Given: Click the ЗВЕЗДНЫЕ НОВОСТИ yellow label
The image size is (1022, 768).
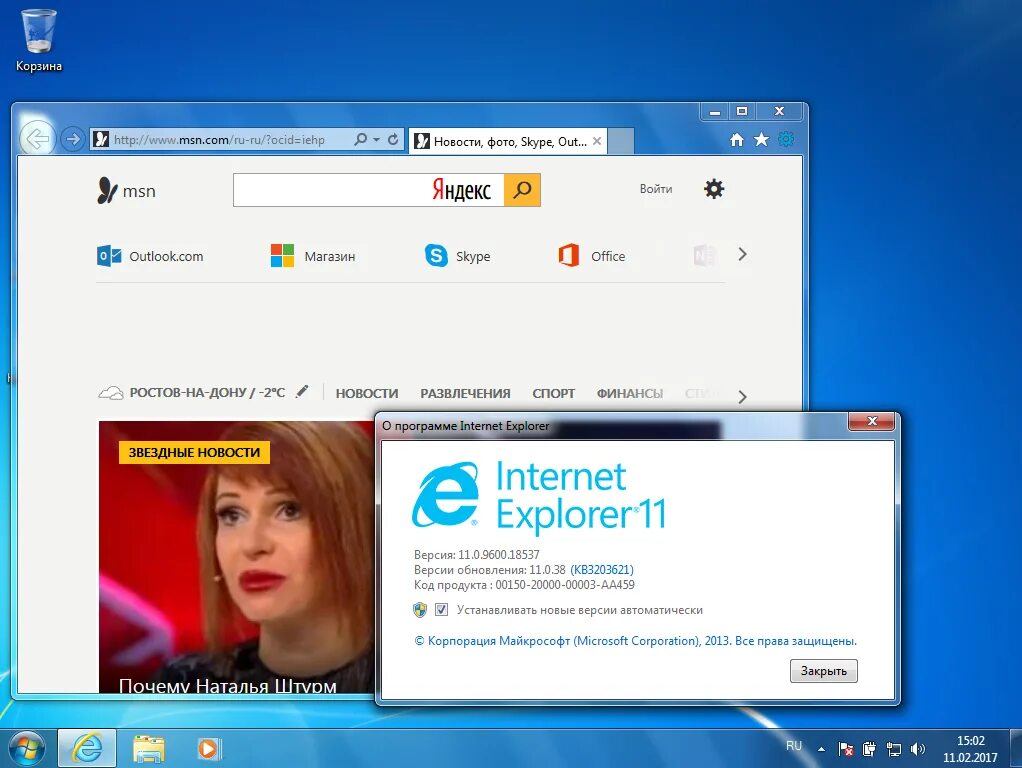Looking at the screenshot, I should pos(194,452).
